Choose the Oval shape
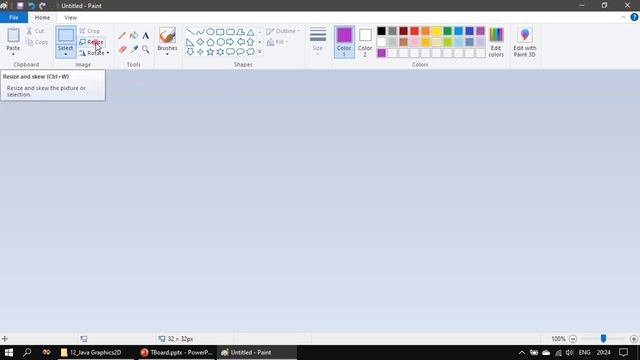Screen dimensions: 640x360 point(210,32)
